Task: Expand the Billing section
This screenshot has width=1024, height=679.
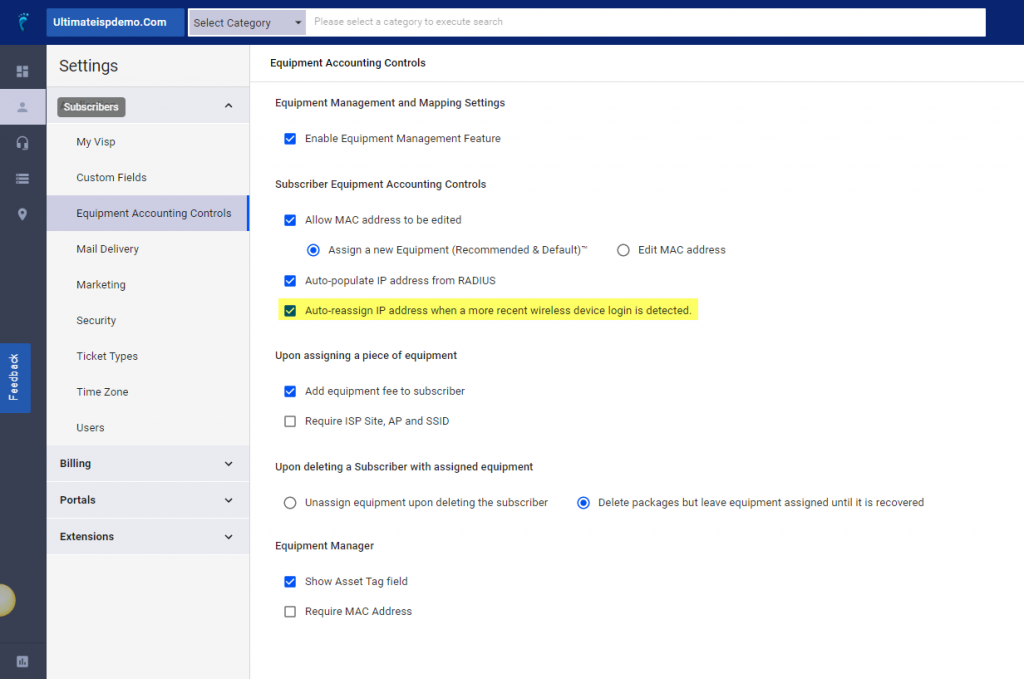Action: pos(148,463)
